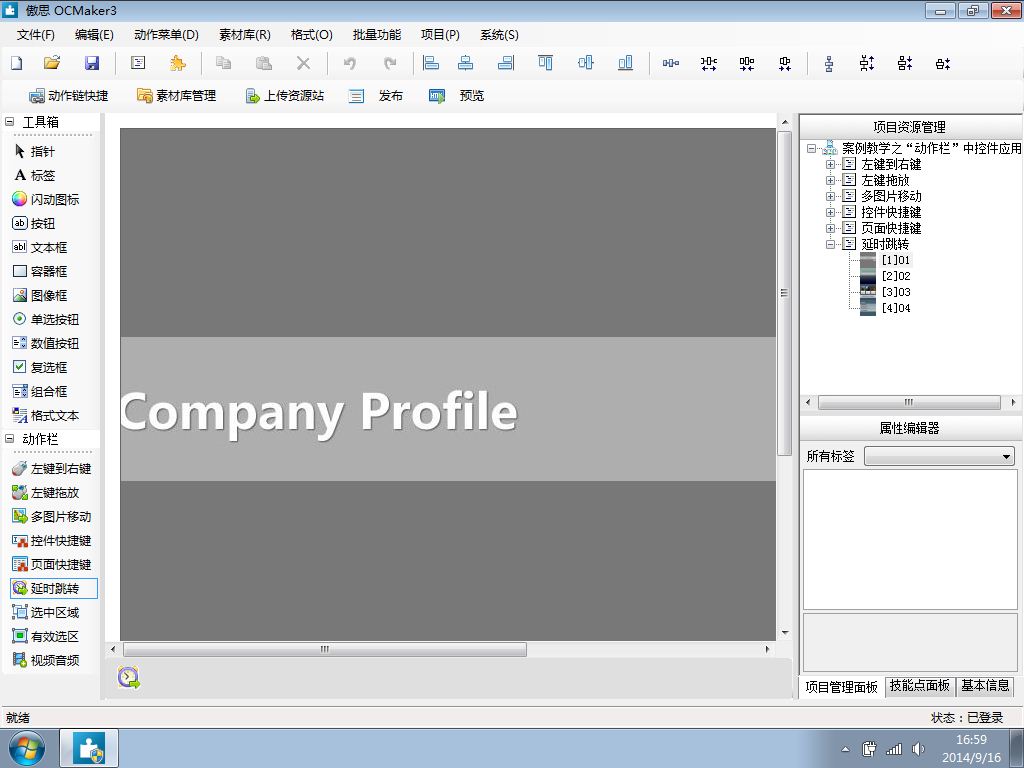Collapse the 动作栏 action bar section
Image resolution: width=1024 pixels, height=768 pixels.
[10, 439]
